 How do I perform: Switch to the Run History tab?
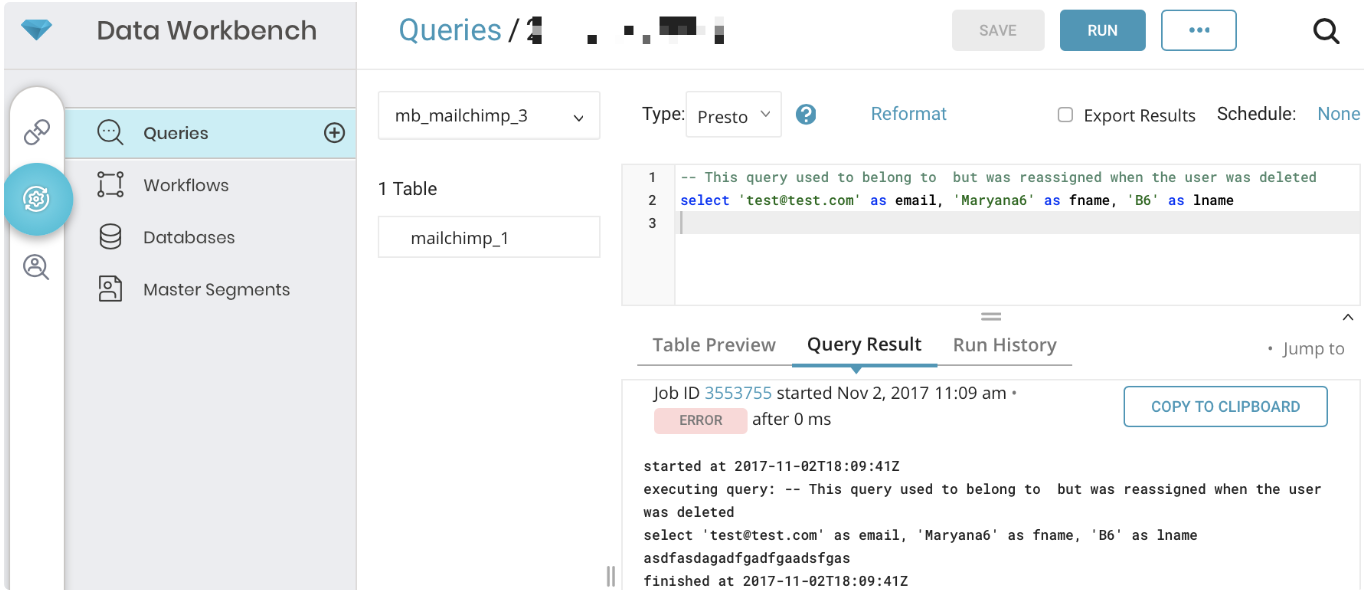1004,345
